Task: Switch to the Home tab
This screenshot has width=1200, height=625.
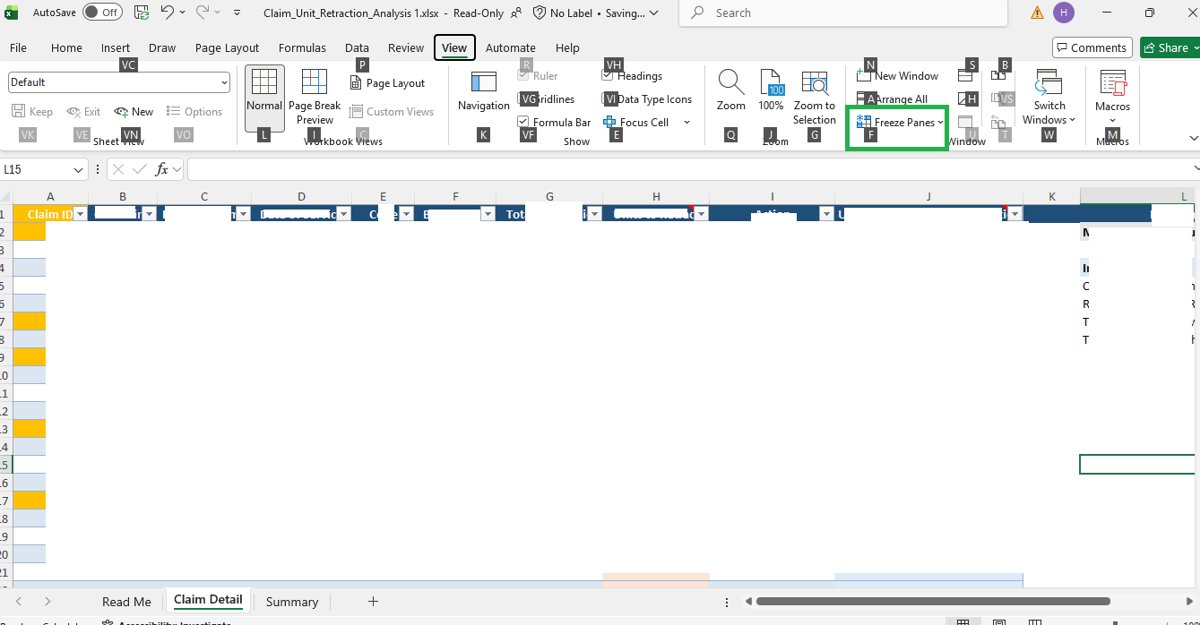Action: (67, 47)
